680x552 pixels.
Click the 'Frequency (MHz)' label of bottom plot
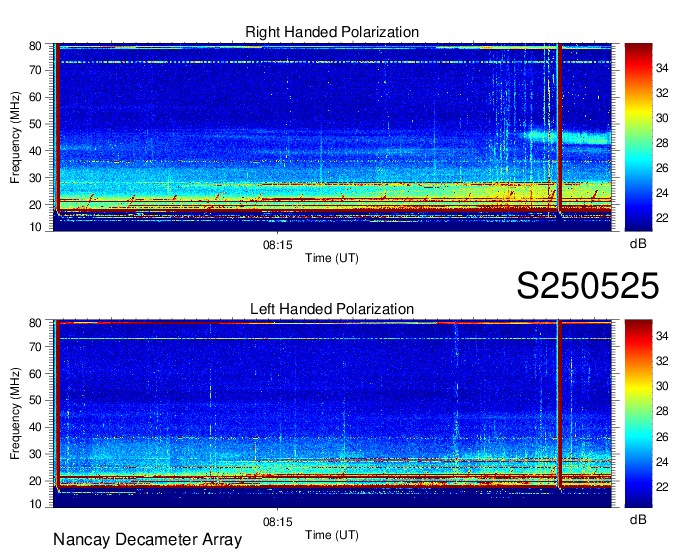pyautogui.click(x=15, y=414)
